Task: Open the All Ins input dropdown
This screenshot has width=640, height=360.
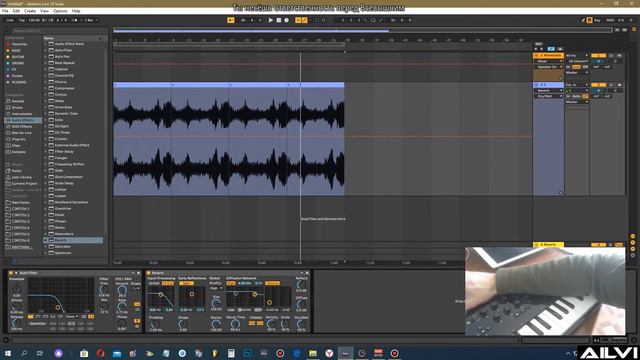Action: point(577,56)
